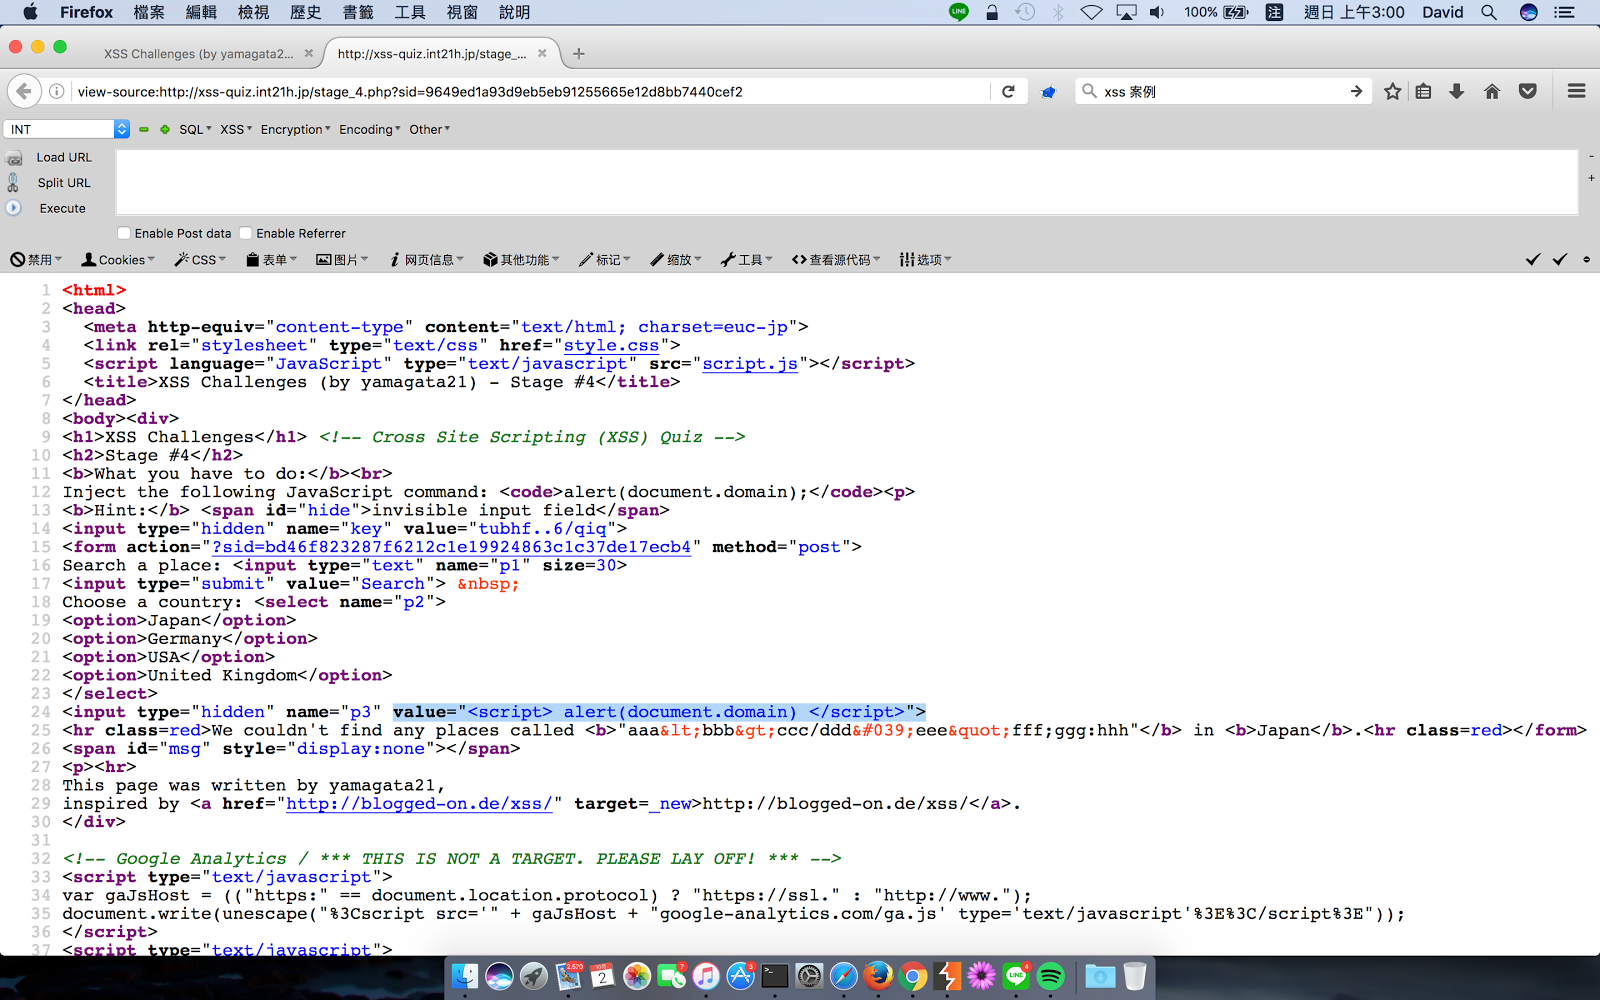1600x1000 pixels.
Task: Expand the SQL dropdown in HackBar
Action: tap(195, 130)
